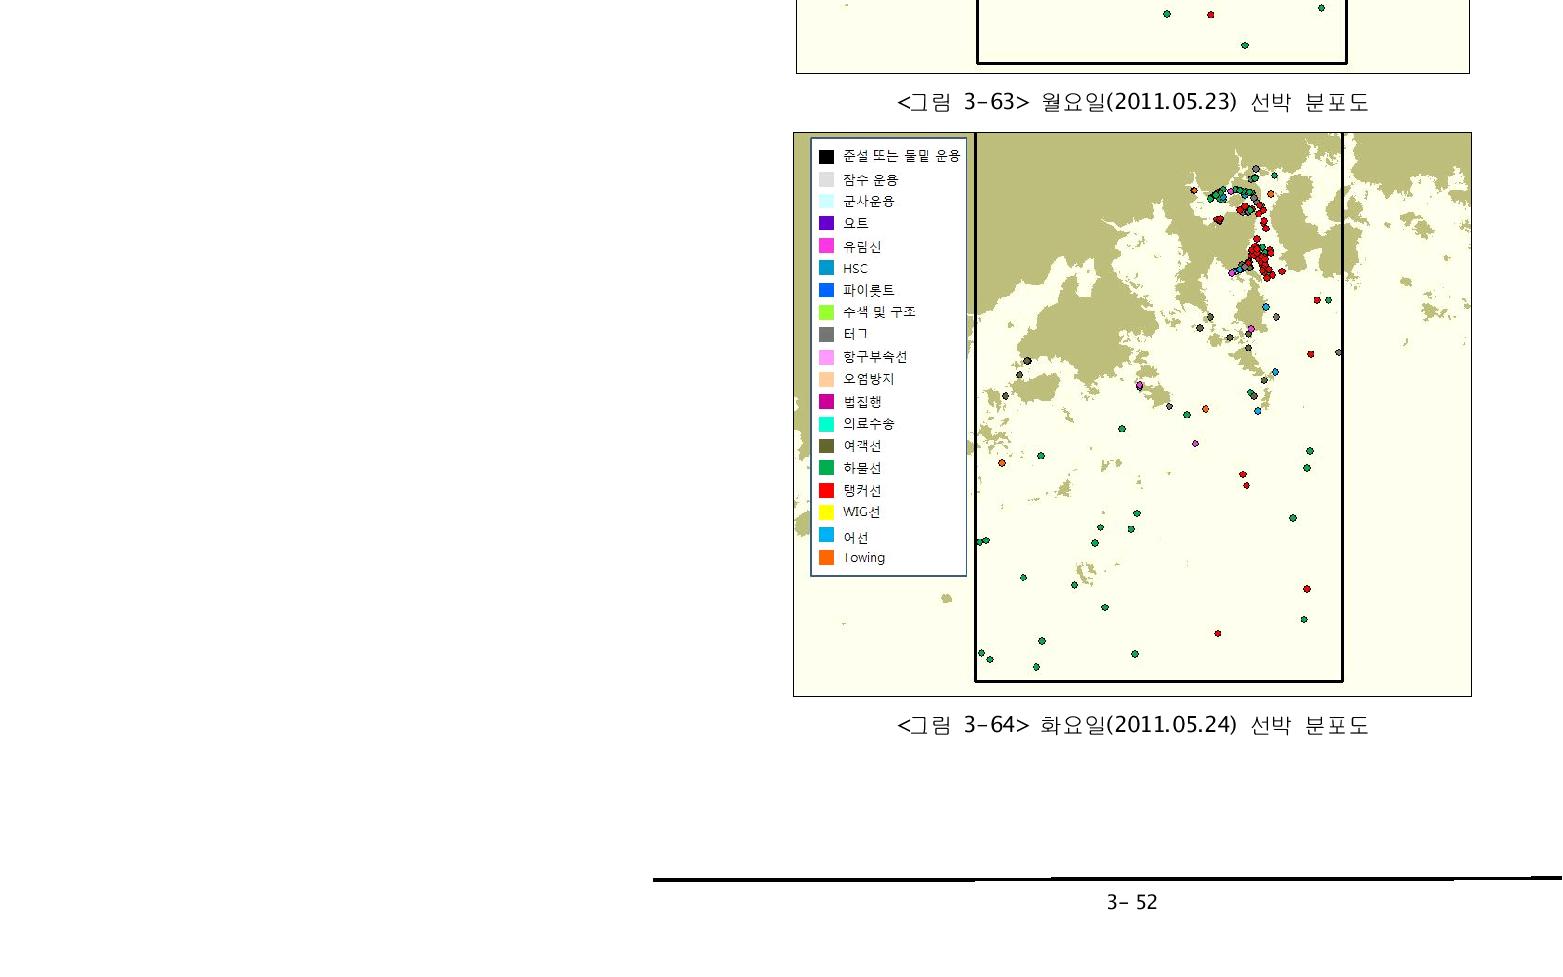Click the lime green 수색 및 구조 swatch

pos(826,312)
